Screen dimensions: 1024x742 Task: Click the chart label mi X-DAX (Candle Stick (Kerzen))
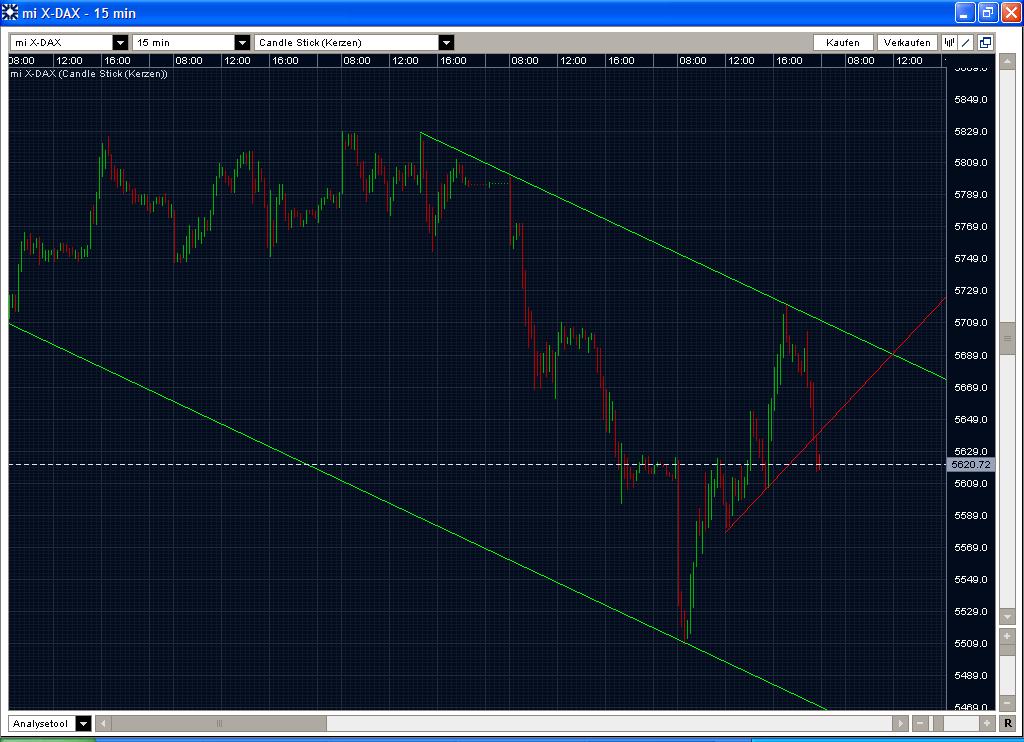90,73
